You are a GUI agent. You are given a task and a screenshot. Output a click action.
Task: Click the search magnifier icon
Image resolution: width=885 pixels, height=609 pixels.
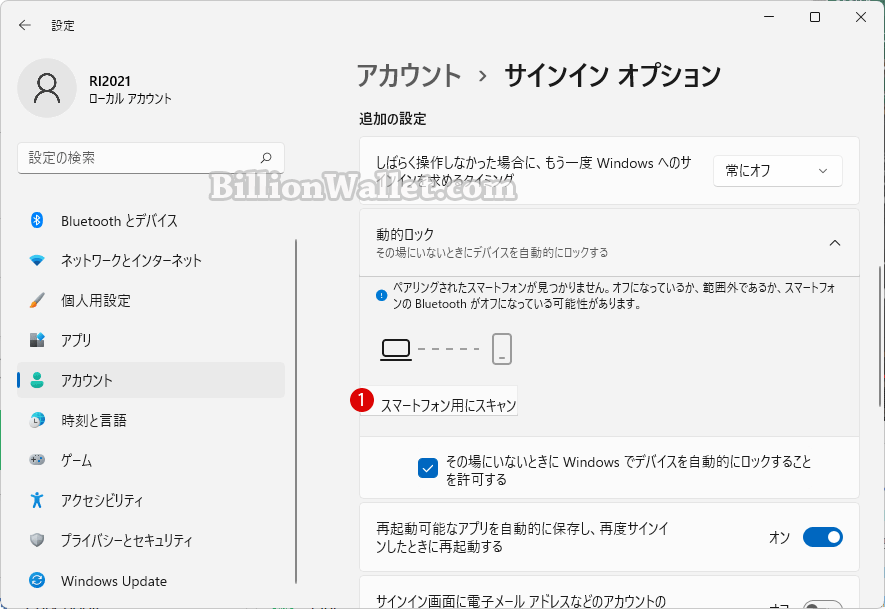[266, 158]
